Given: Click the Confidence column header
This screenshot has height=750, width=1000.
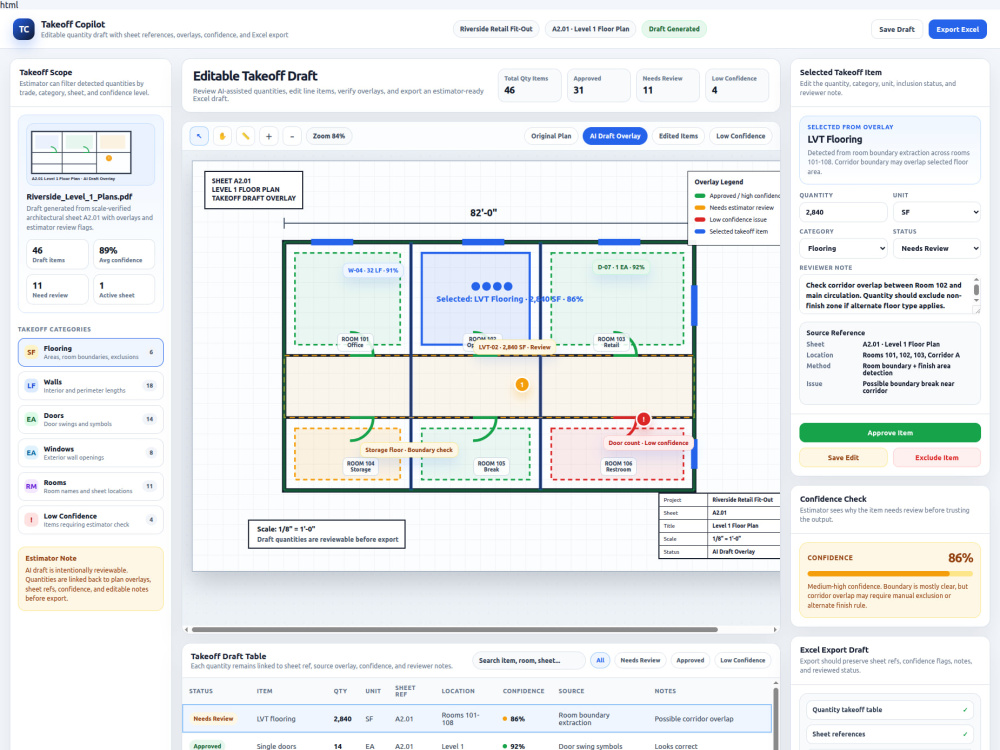Looking at the screenshot, I should click(524, 691).
